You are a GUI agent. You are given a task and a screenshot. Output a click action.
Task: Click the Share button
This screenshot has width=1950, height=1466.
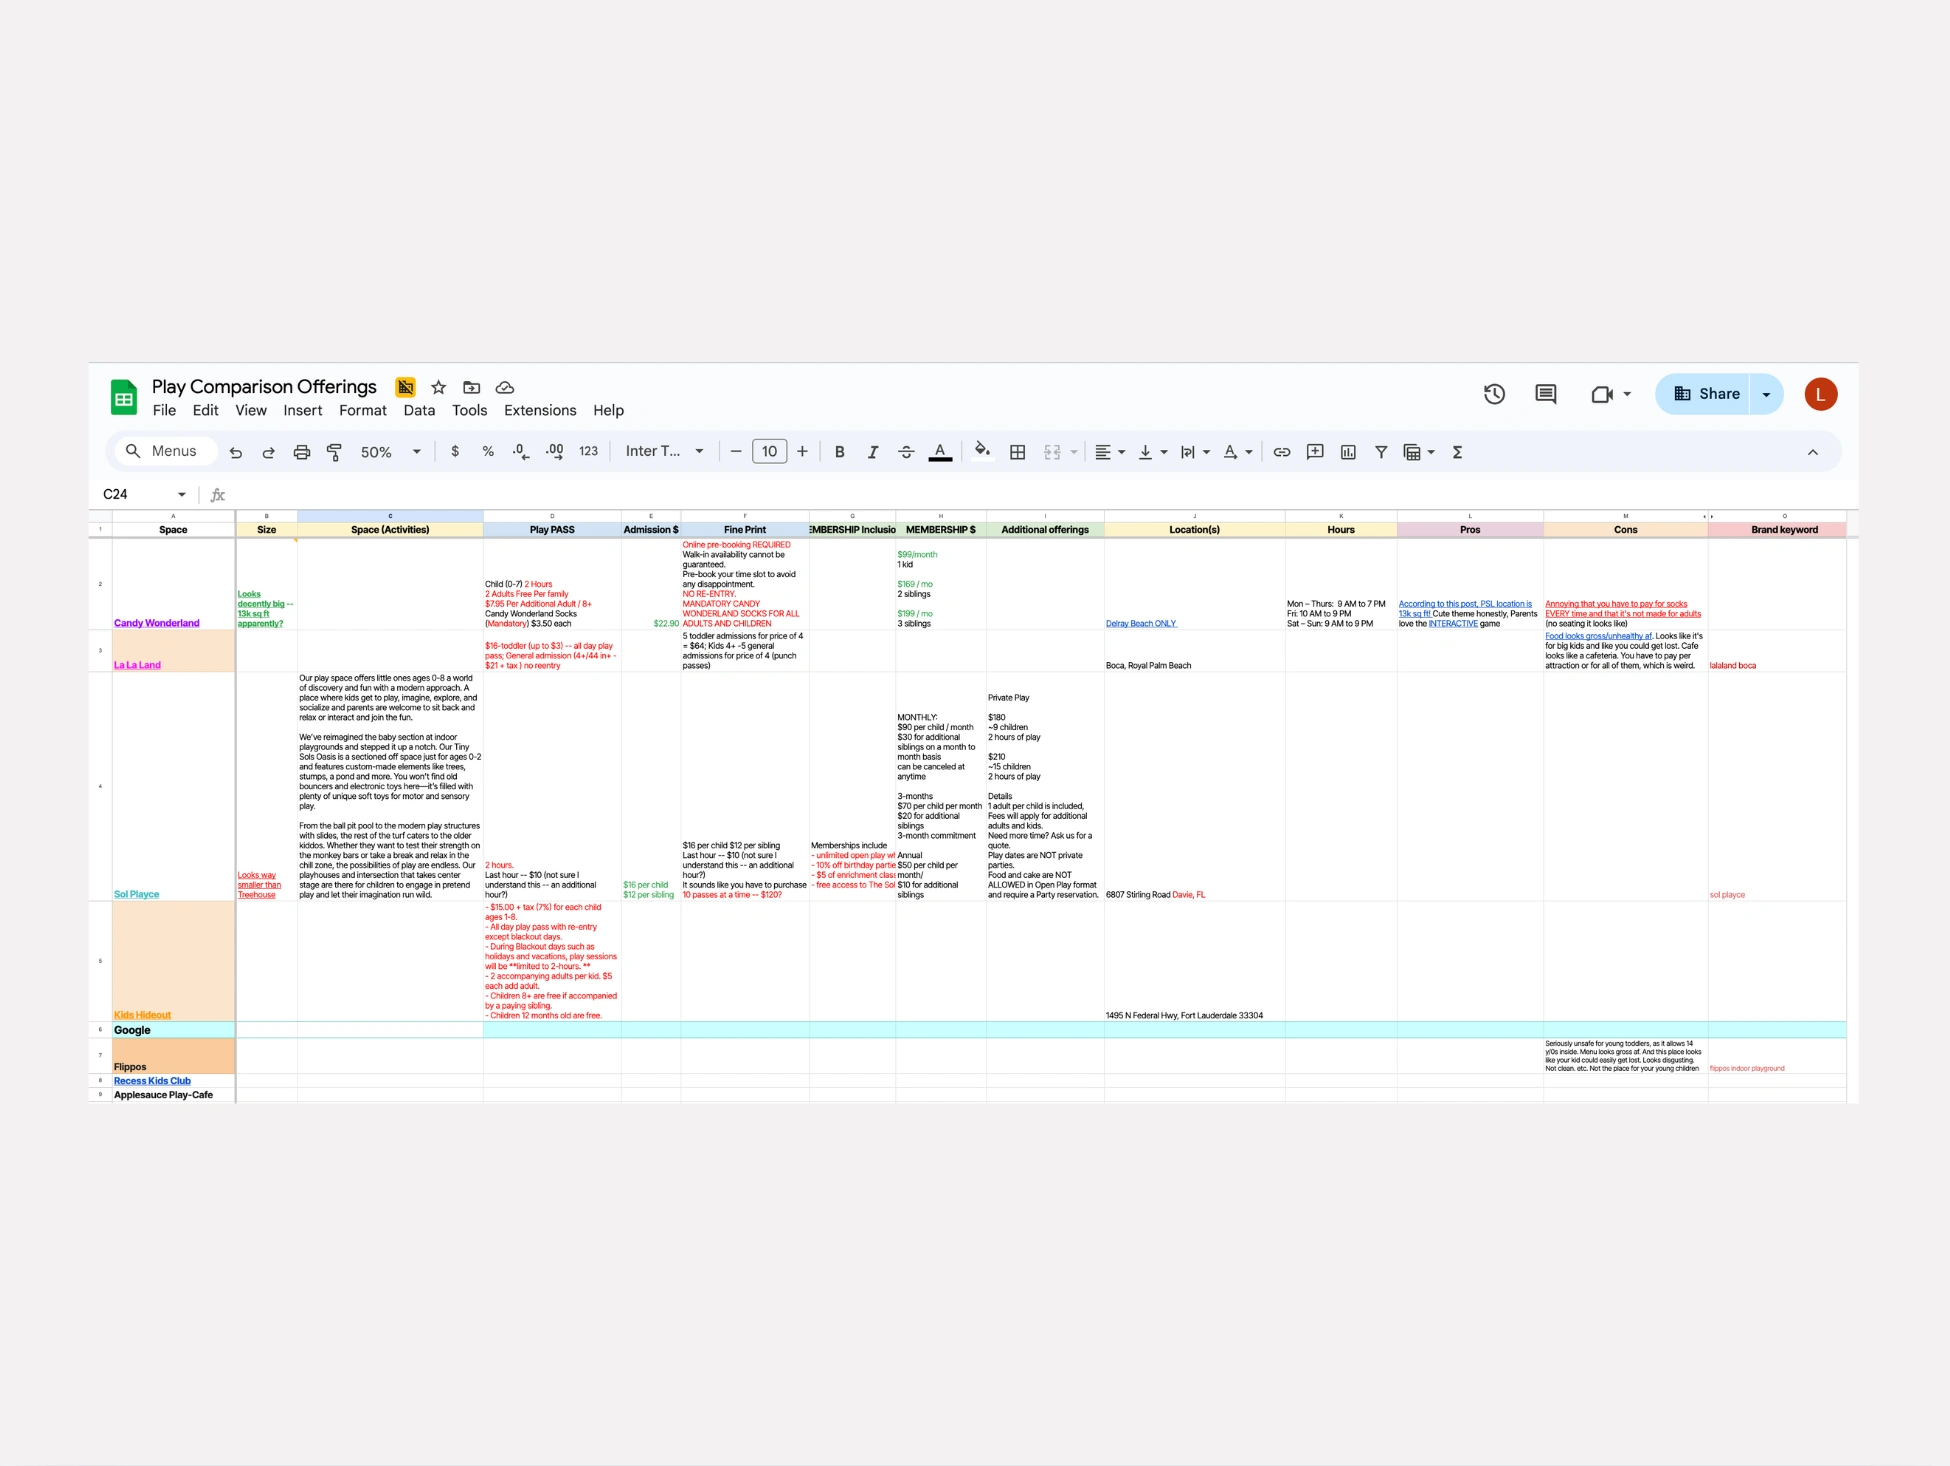(1706, 394)
